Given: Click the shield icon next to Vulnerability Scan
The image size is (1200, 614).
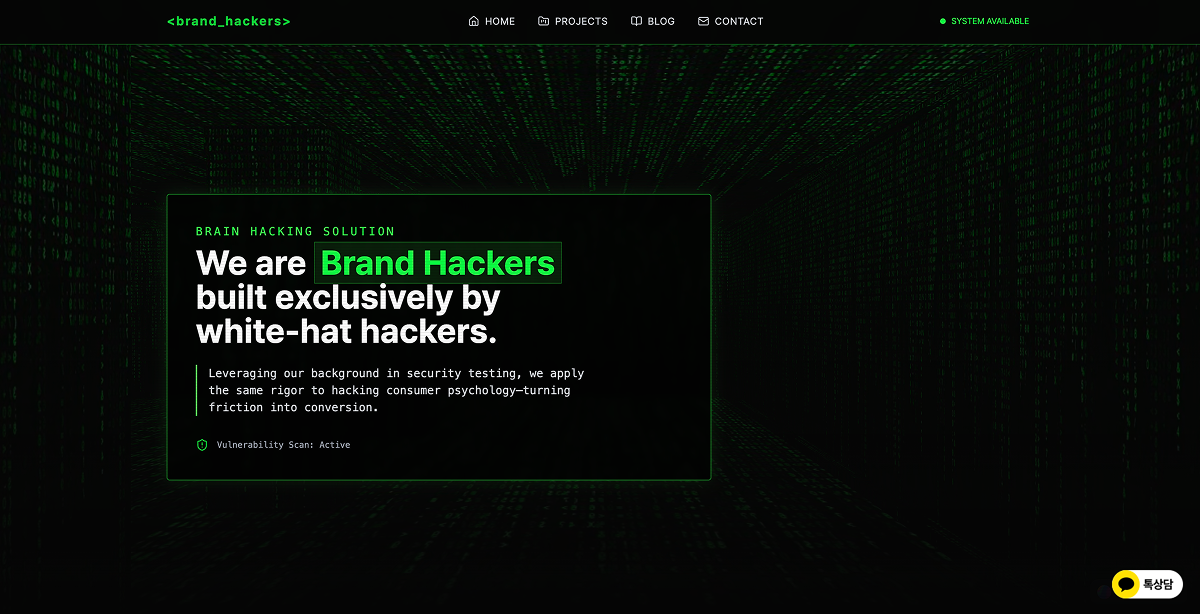Looking at the screenshot, I should coord(202,445).
